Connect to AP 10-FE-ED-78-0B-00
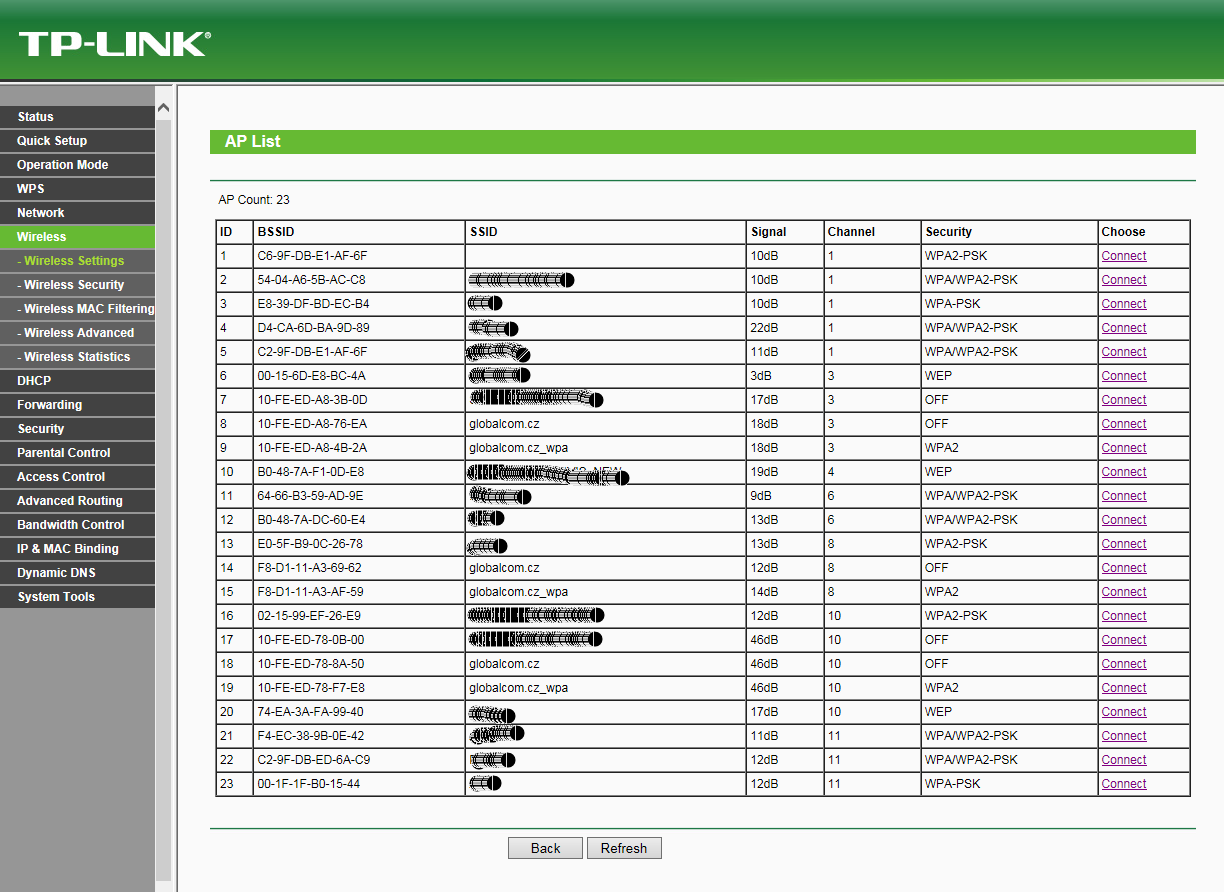This screenshot has width=1224, height=892. 1124,640
